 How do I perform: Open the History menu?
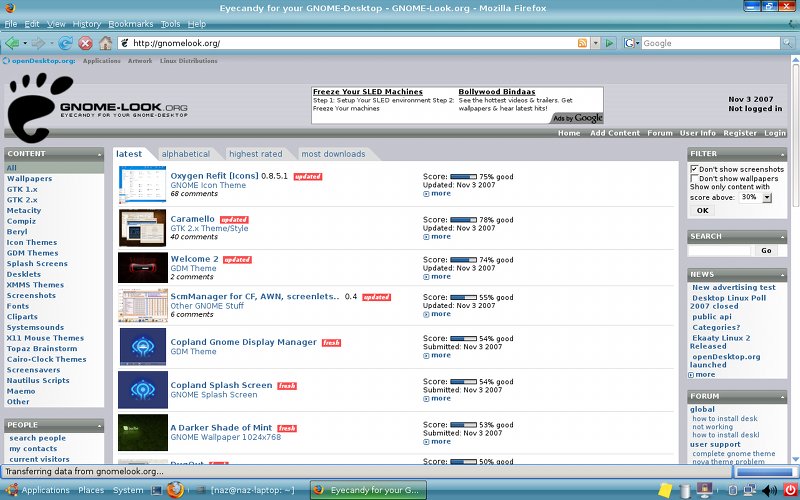pyautogui.click(x=87, y=24)
